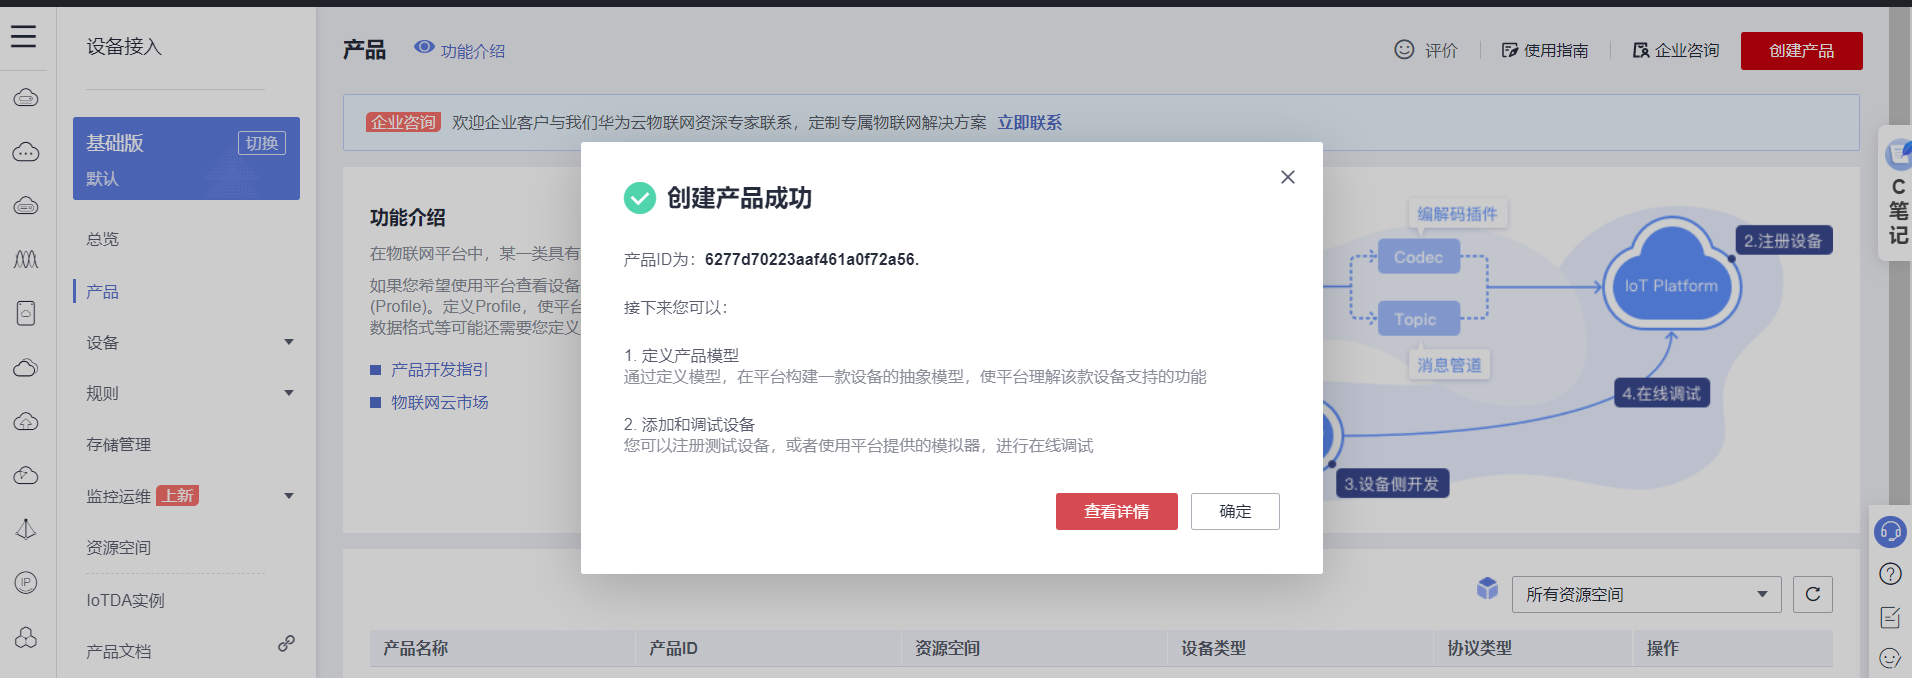This screenshot has width=1912, height=678.
Task: Click third cloud icon in left rail
Action: pos(26,206)
